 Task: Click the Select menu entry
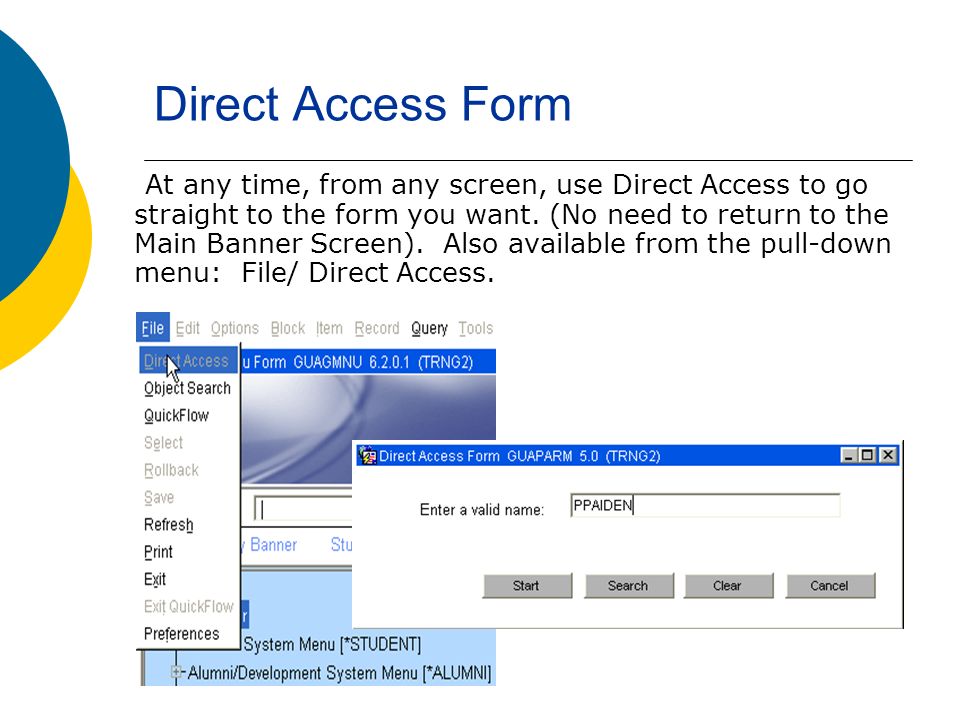coord(163,443)
